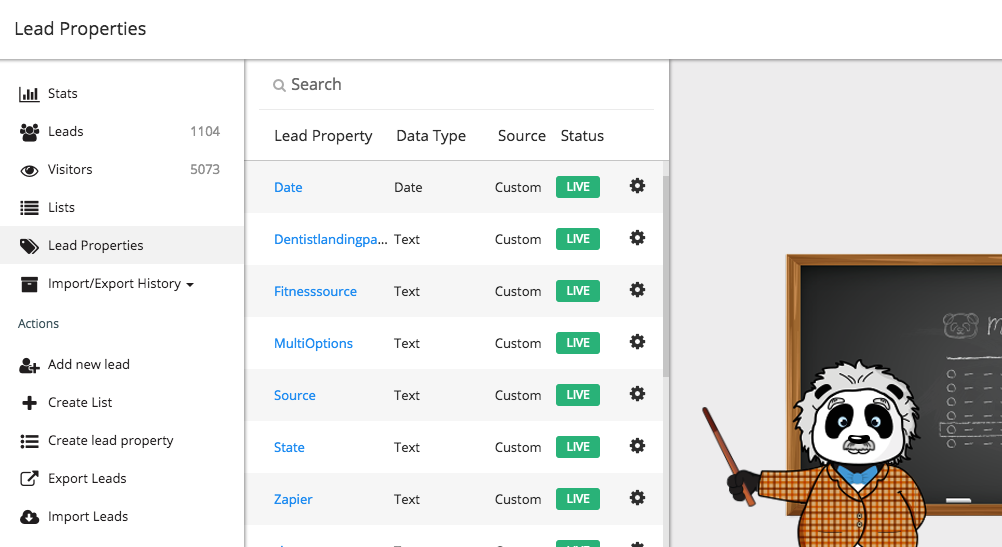
Task: Click the Create List plus icon
Action: click(29, 403)
